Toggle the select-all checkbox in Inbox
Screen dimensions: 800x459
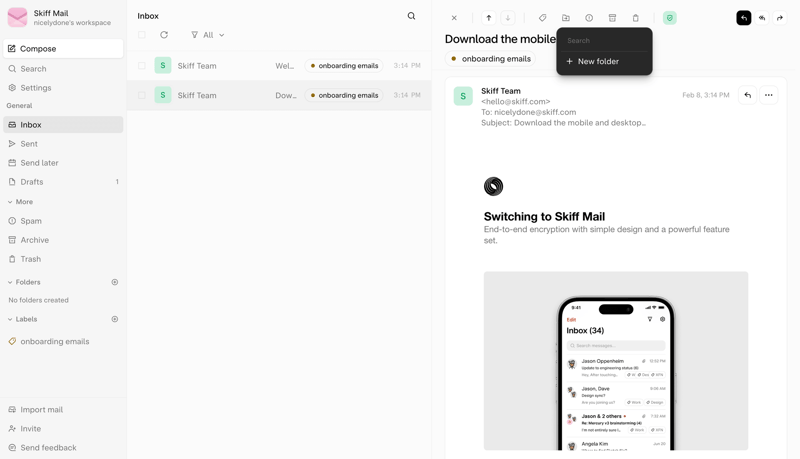pos(142,35)
